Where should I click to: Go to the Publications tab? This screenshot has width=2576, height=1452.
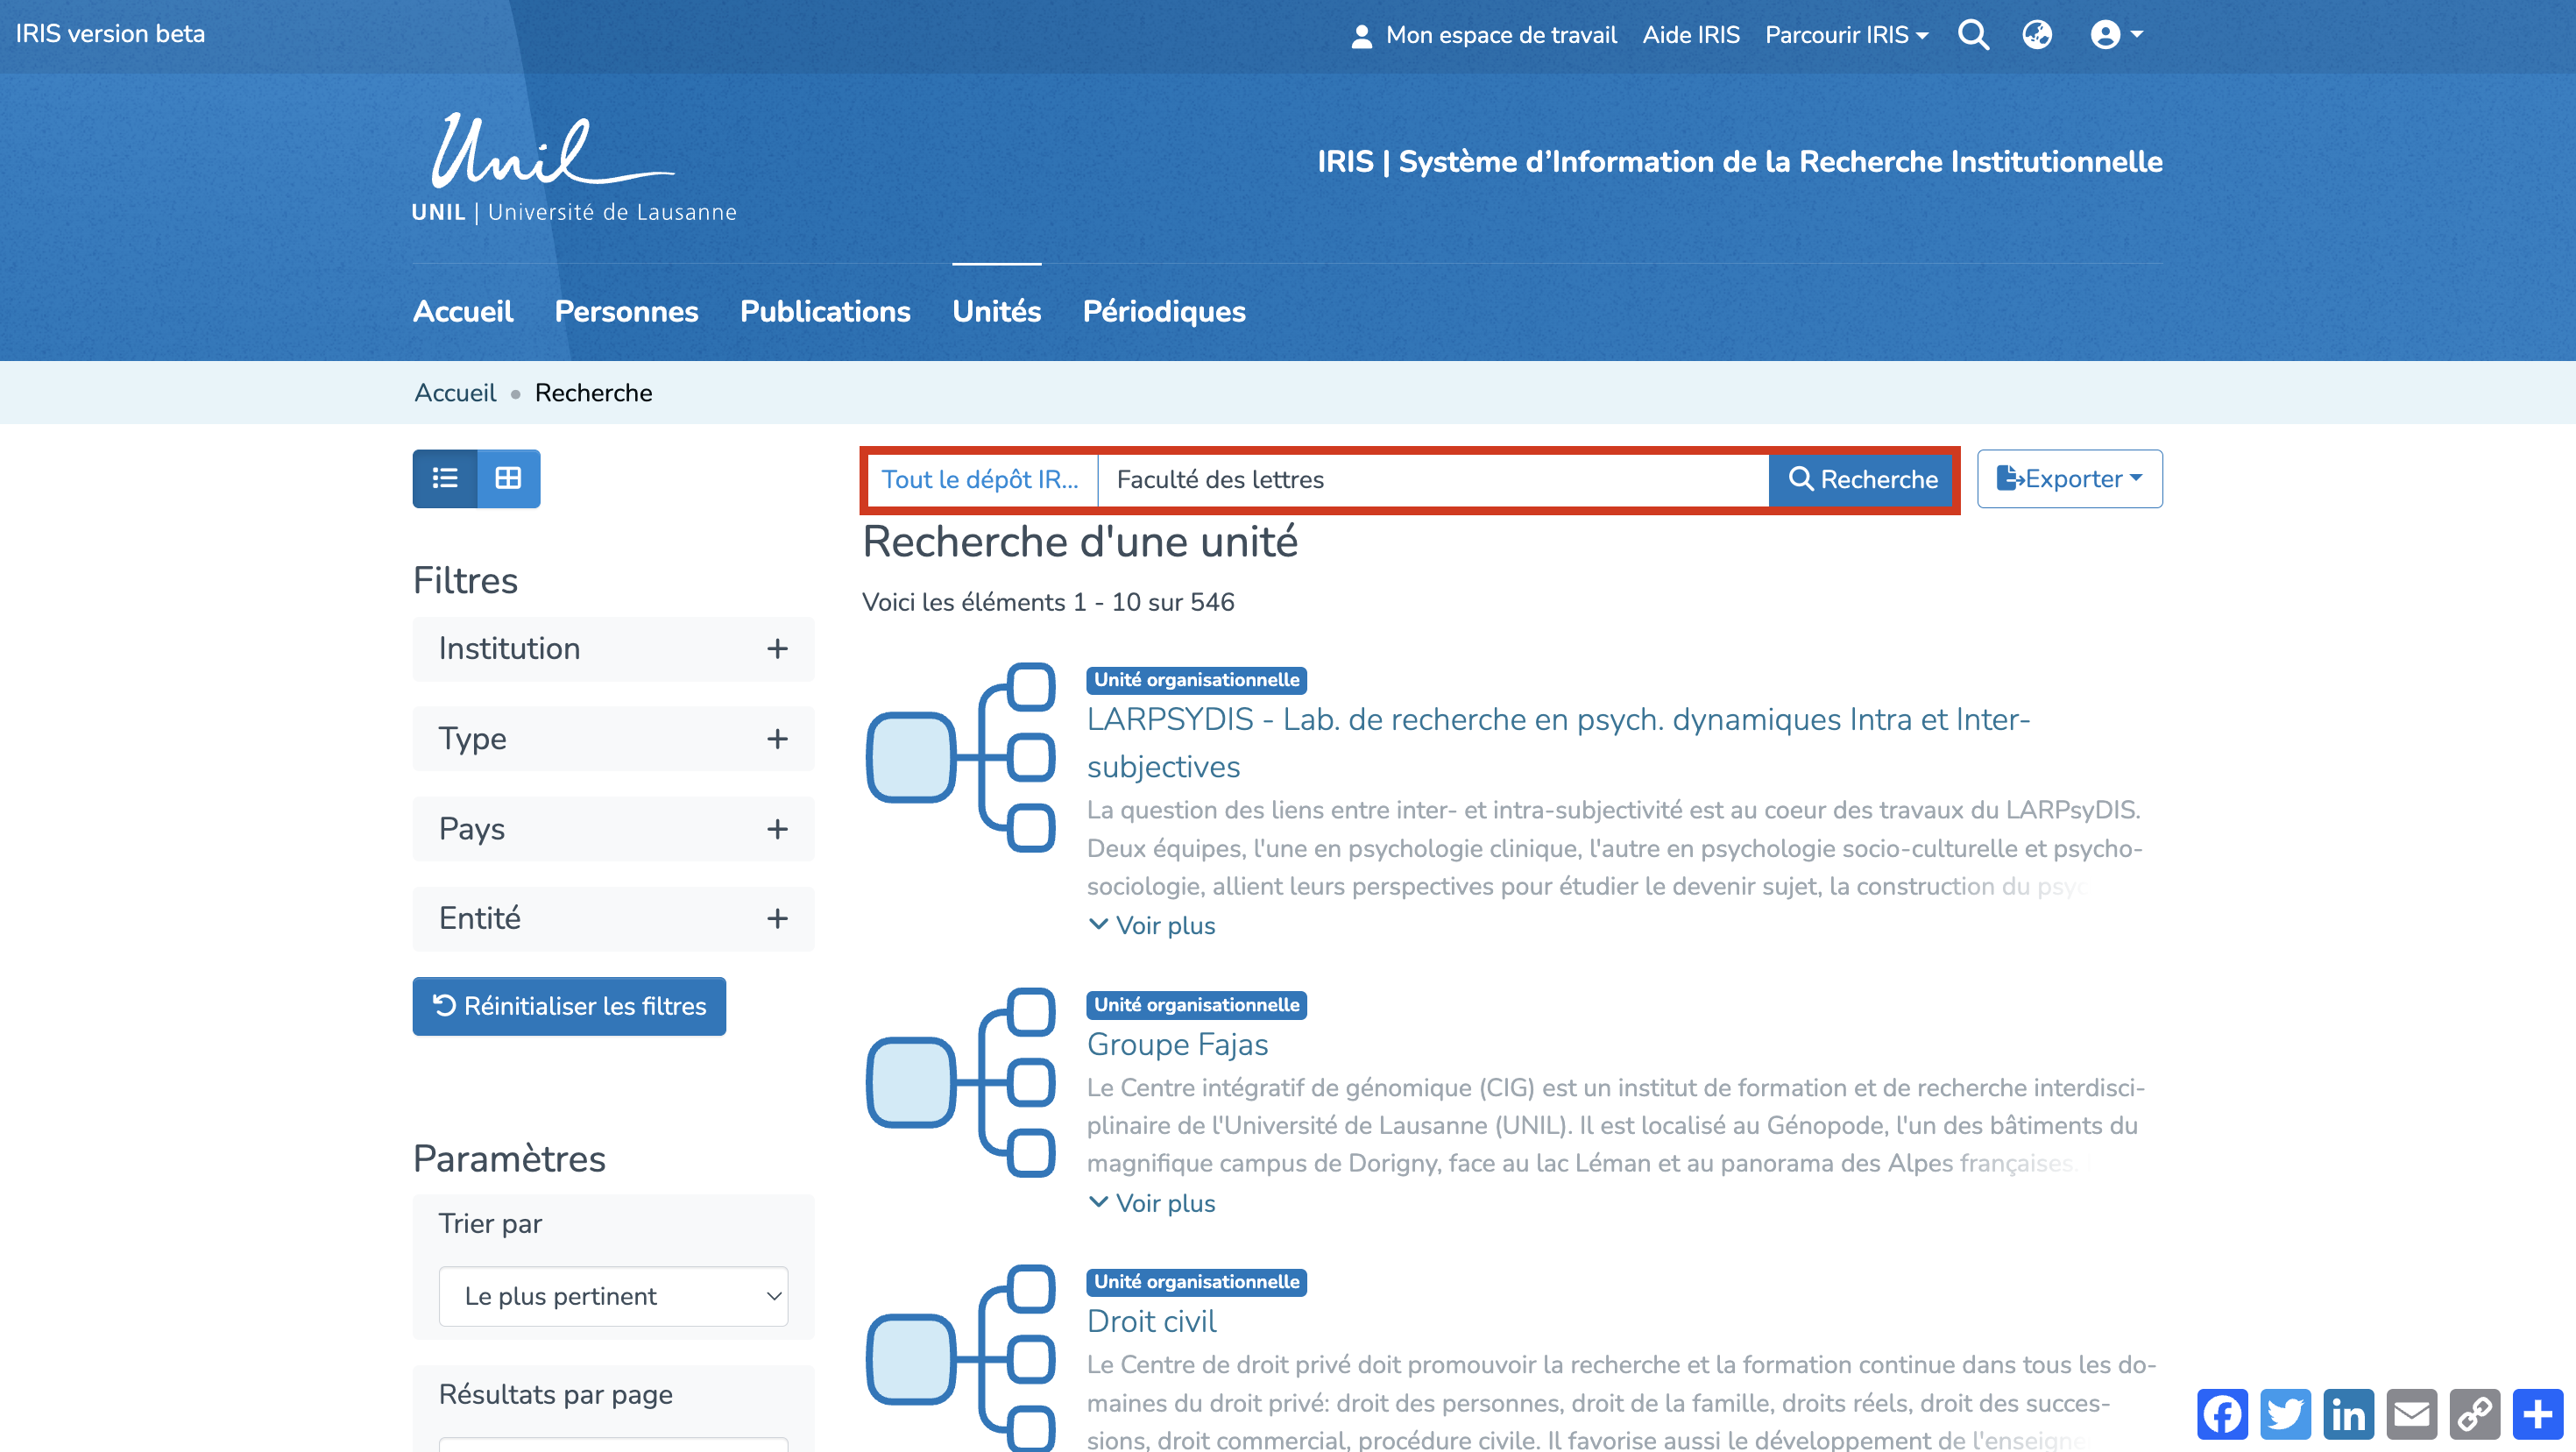tap(824, 311)
